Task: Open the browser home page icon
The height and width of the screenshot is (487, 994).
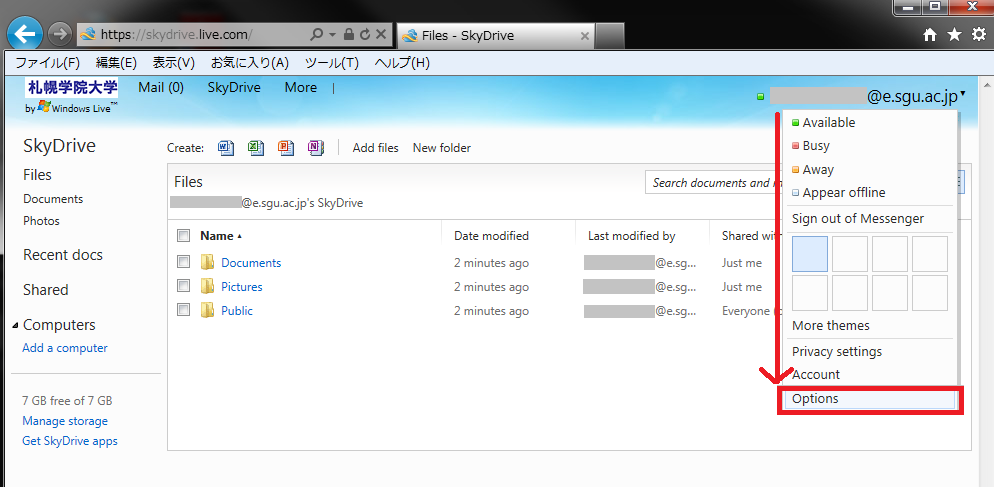Action: (x=930, y=36)
